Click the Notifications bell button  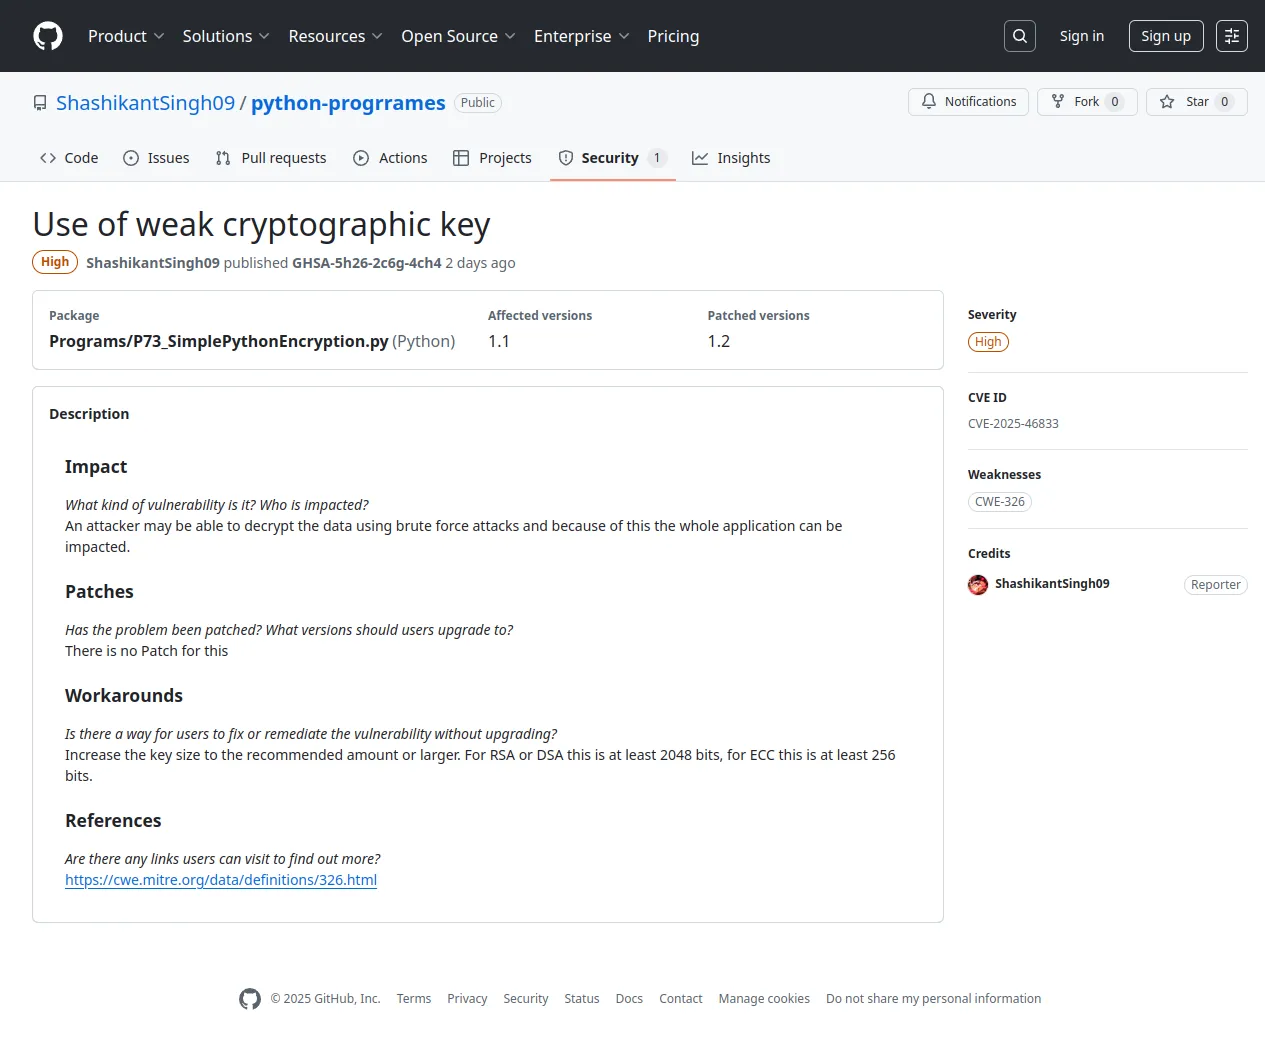click(968, 102)
